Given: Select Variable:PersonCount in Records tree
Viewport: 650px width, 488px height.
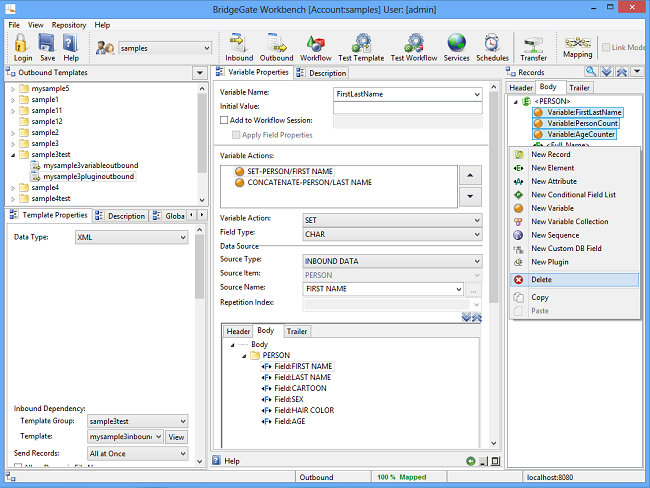Looking at the screenshot, I should [576, 123].
